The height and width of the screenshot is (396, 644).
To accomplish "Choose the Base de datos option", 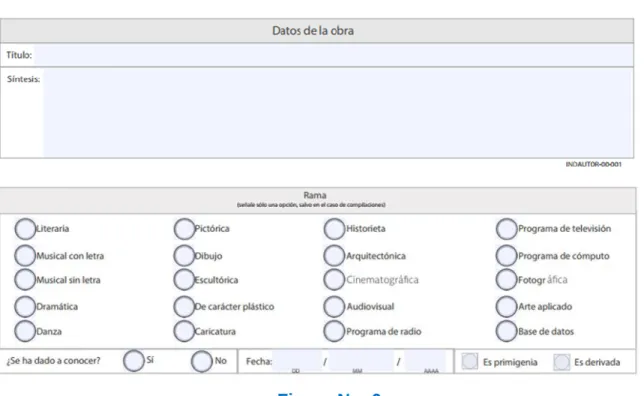I will [506, 331].
